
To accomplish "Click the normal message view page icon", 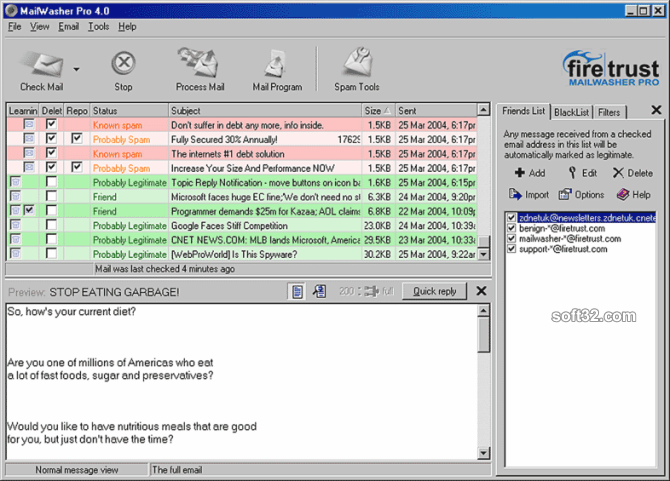I will (x=297, y=291).
